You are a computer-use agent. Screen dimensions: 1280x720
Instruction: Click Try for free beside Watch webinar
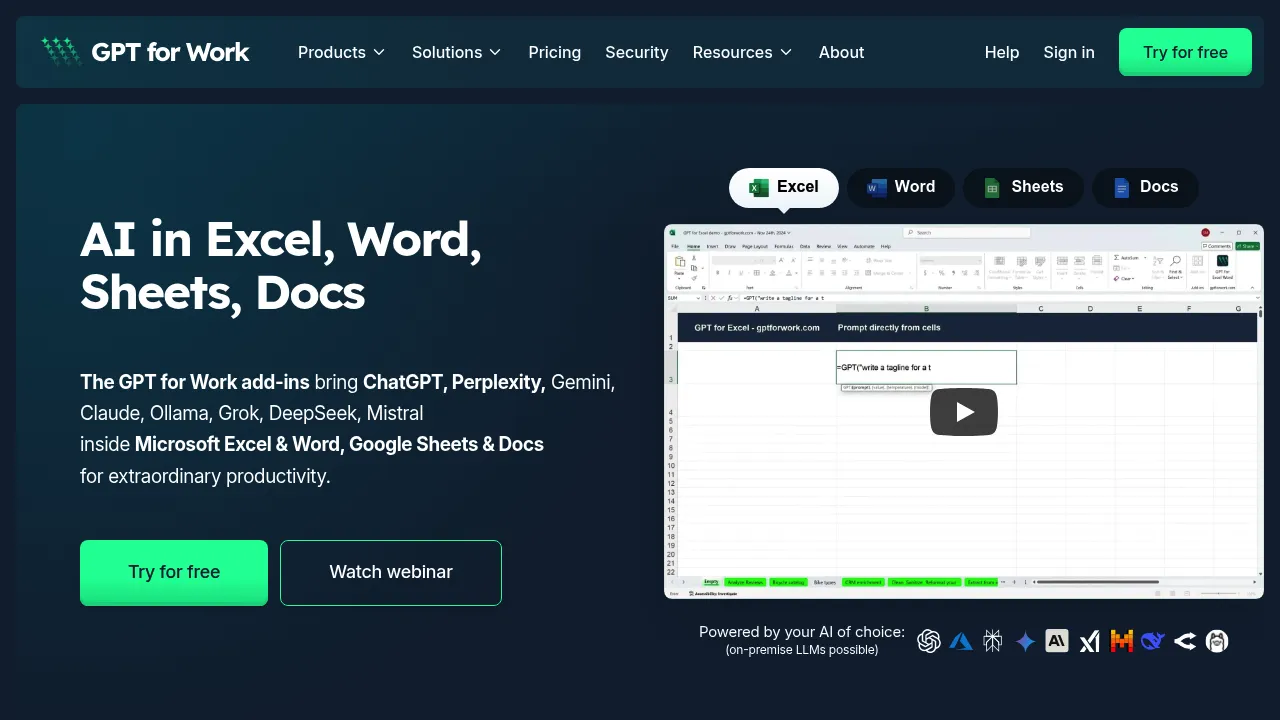pos(174,572)
